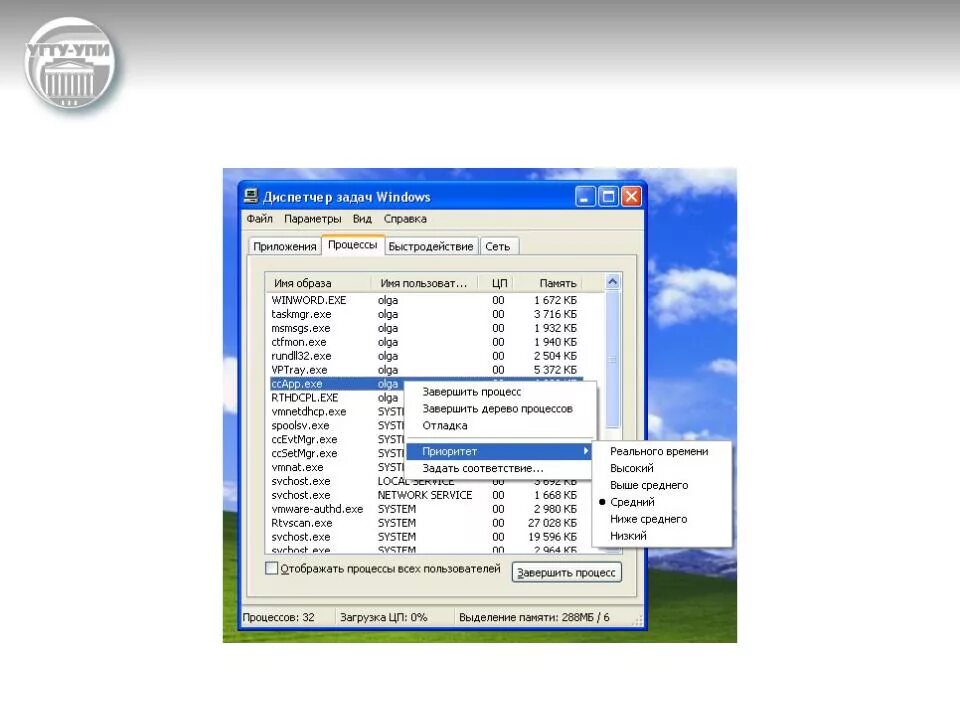Select the ctfmon.exe process row
This screenshot has height=720, width=960.
426,342
